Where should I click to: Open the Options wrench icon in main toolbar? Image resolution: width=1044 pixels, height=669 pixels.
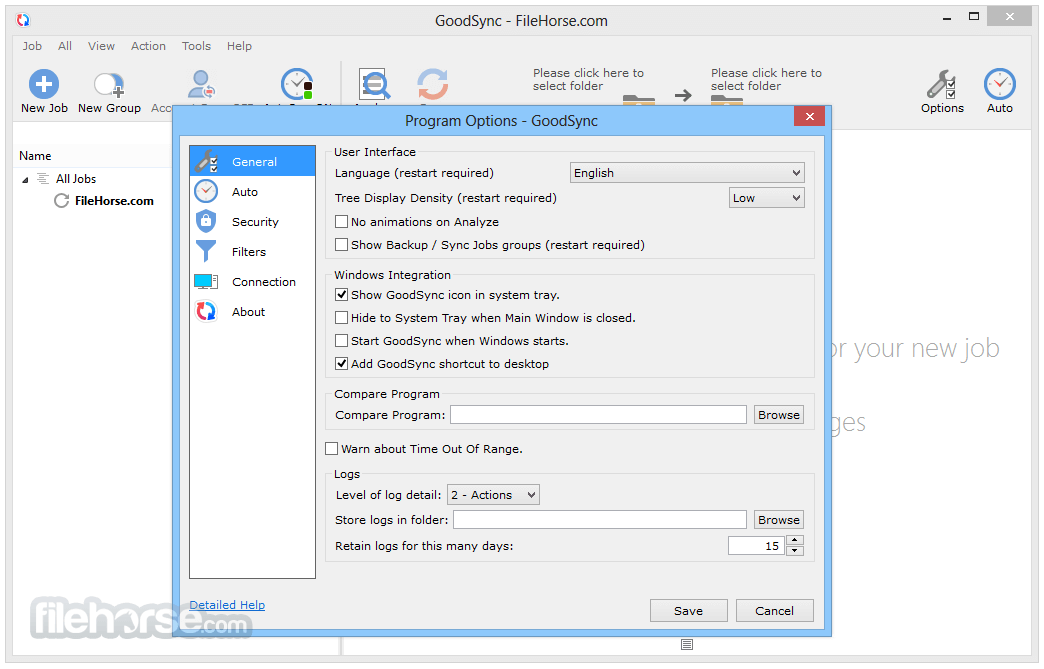click(941, 84)
